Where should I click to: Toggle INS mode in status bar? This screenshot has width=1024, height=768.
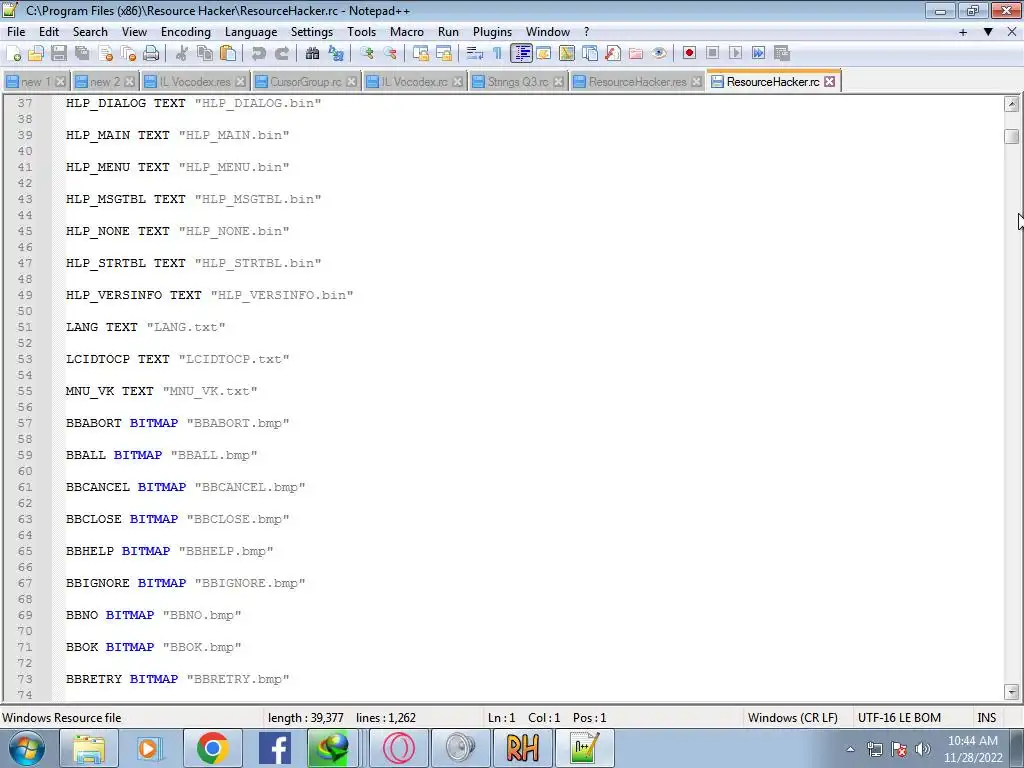986,718
